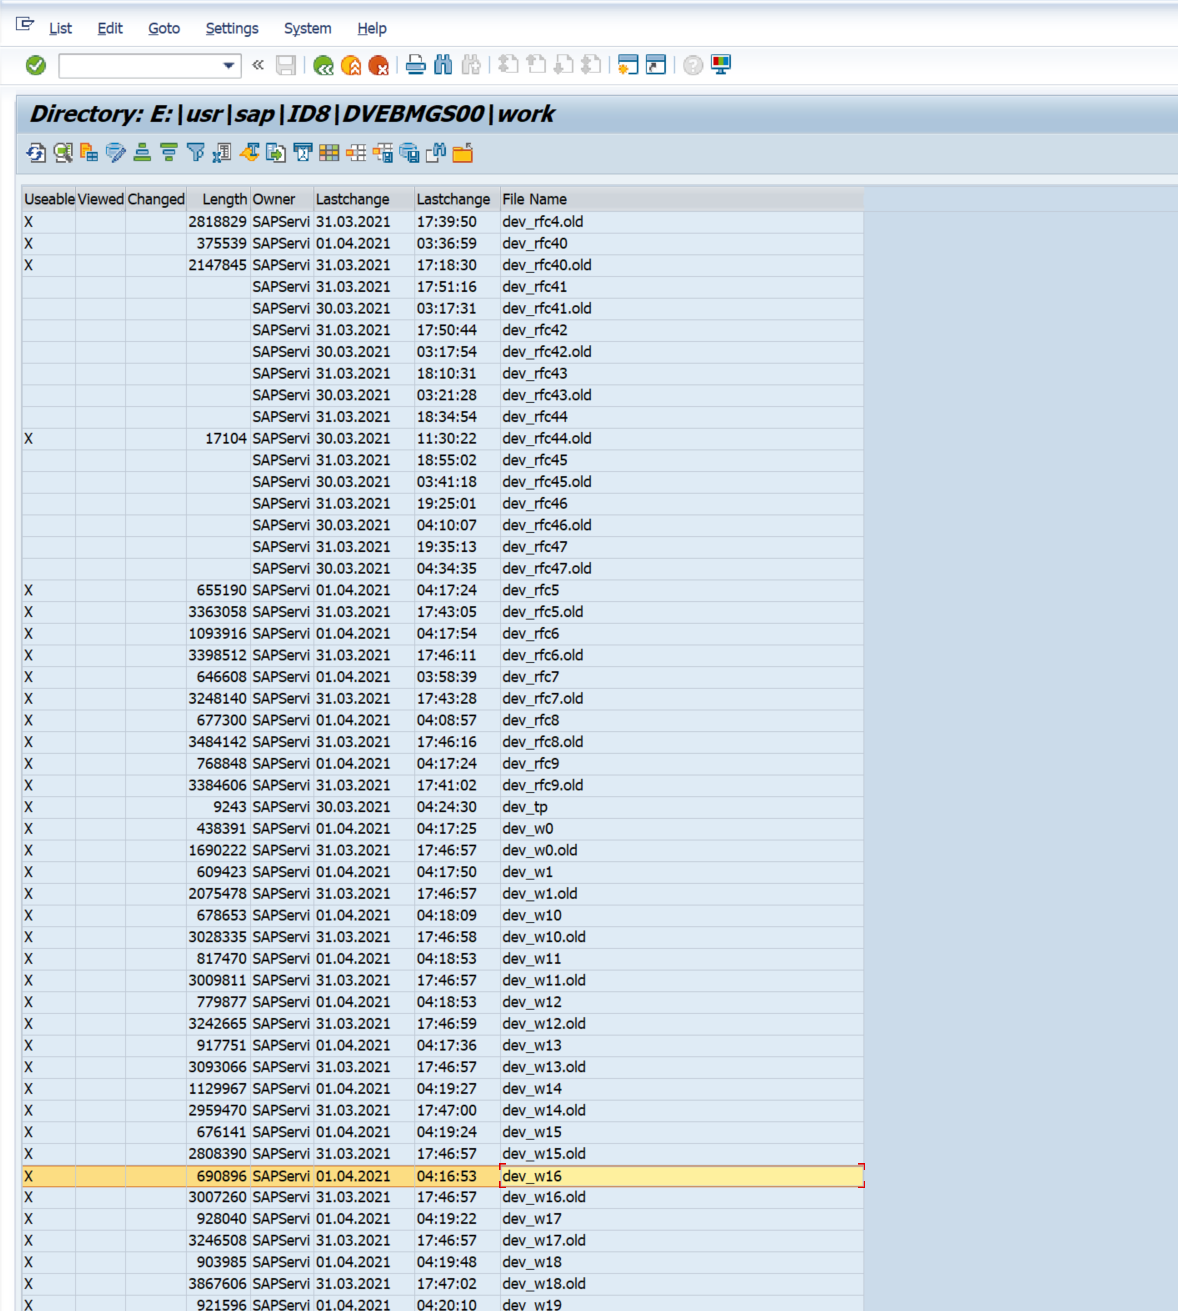Image resolution: width=1178 pixels, height=1311 pixels.
Task: Click the Create New Session icon
Action: tap(628, 66)
